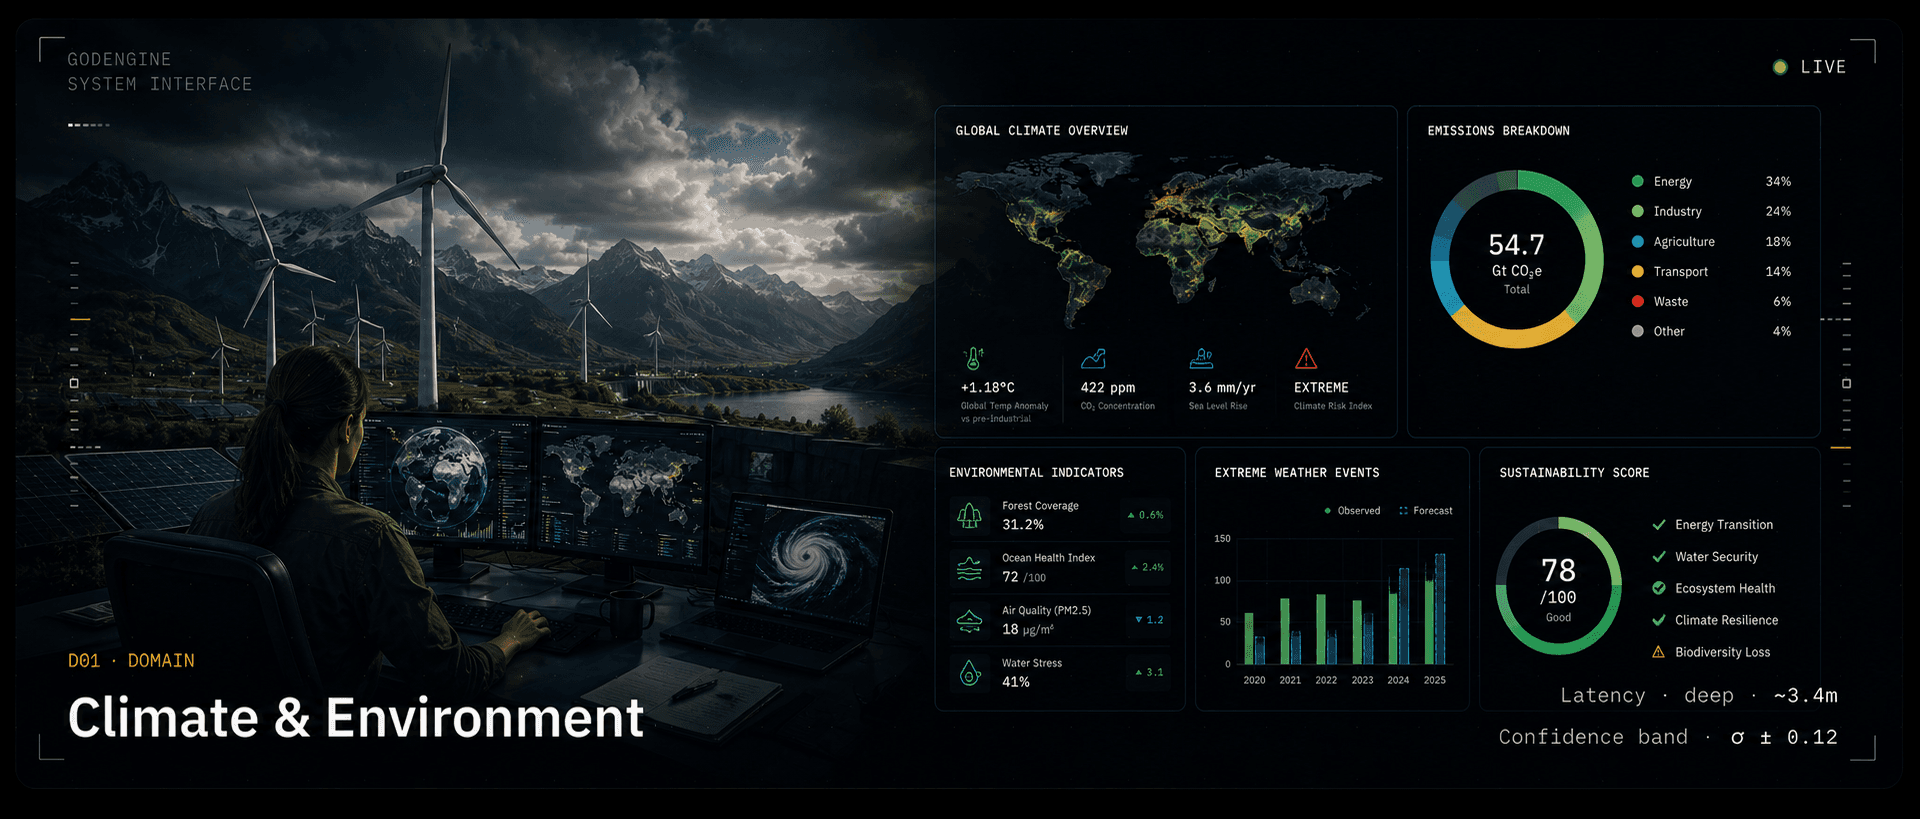Select the Waste red legend dot
Image resolution: width=1920 pixels, height=819 pixels.
pyautogui.click(x=1638, y=301)
